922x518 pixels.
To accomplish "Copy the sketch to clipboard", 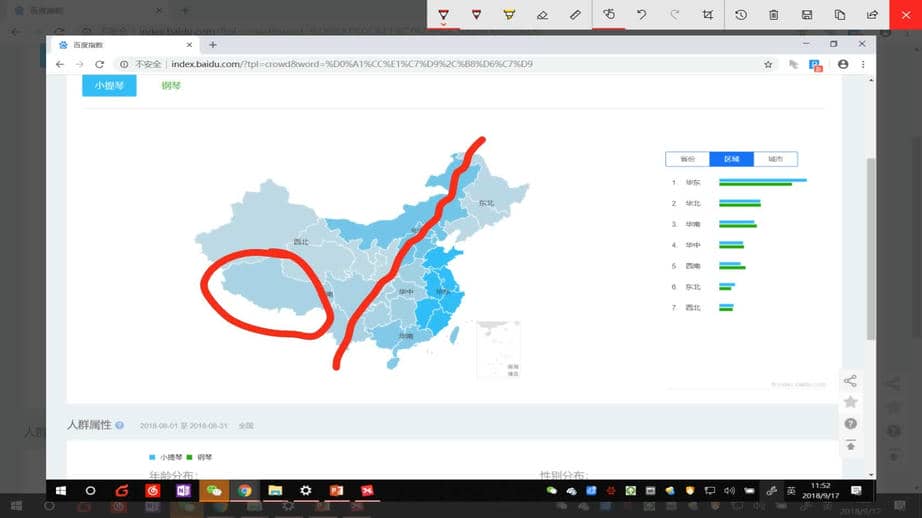I will click(x=839, y=15).
